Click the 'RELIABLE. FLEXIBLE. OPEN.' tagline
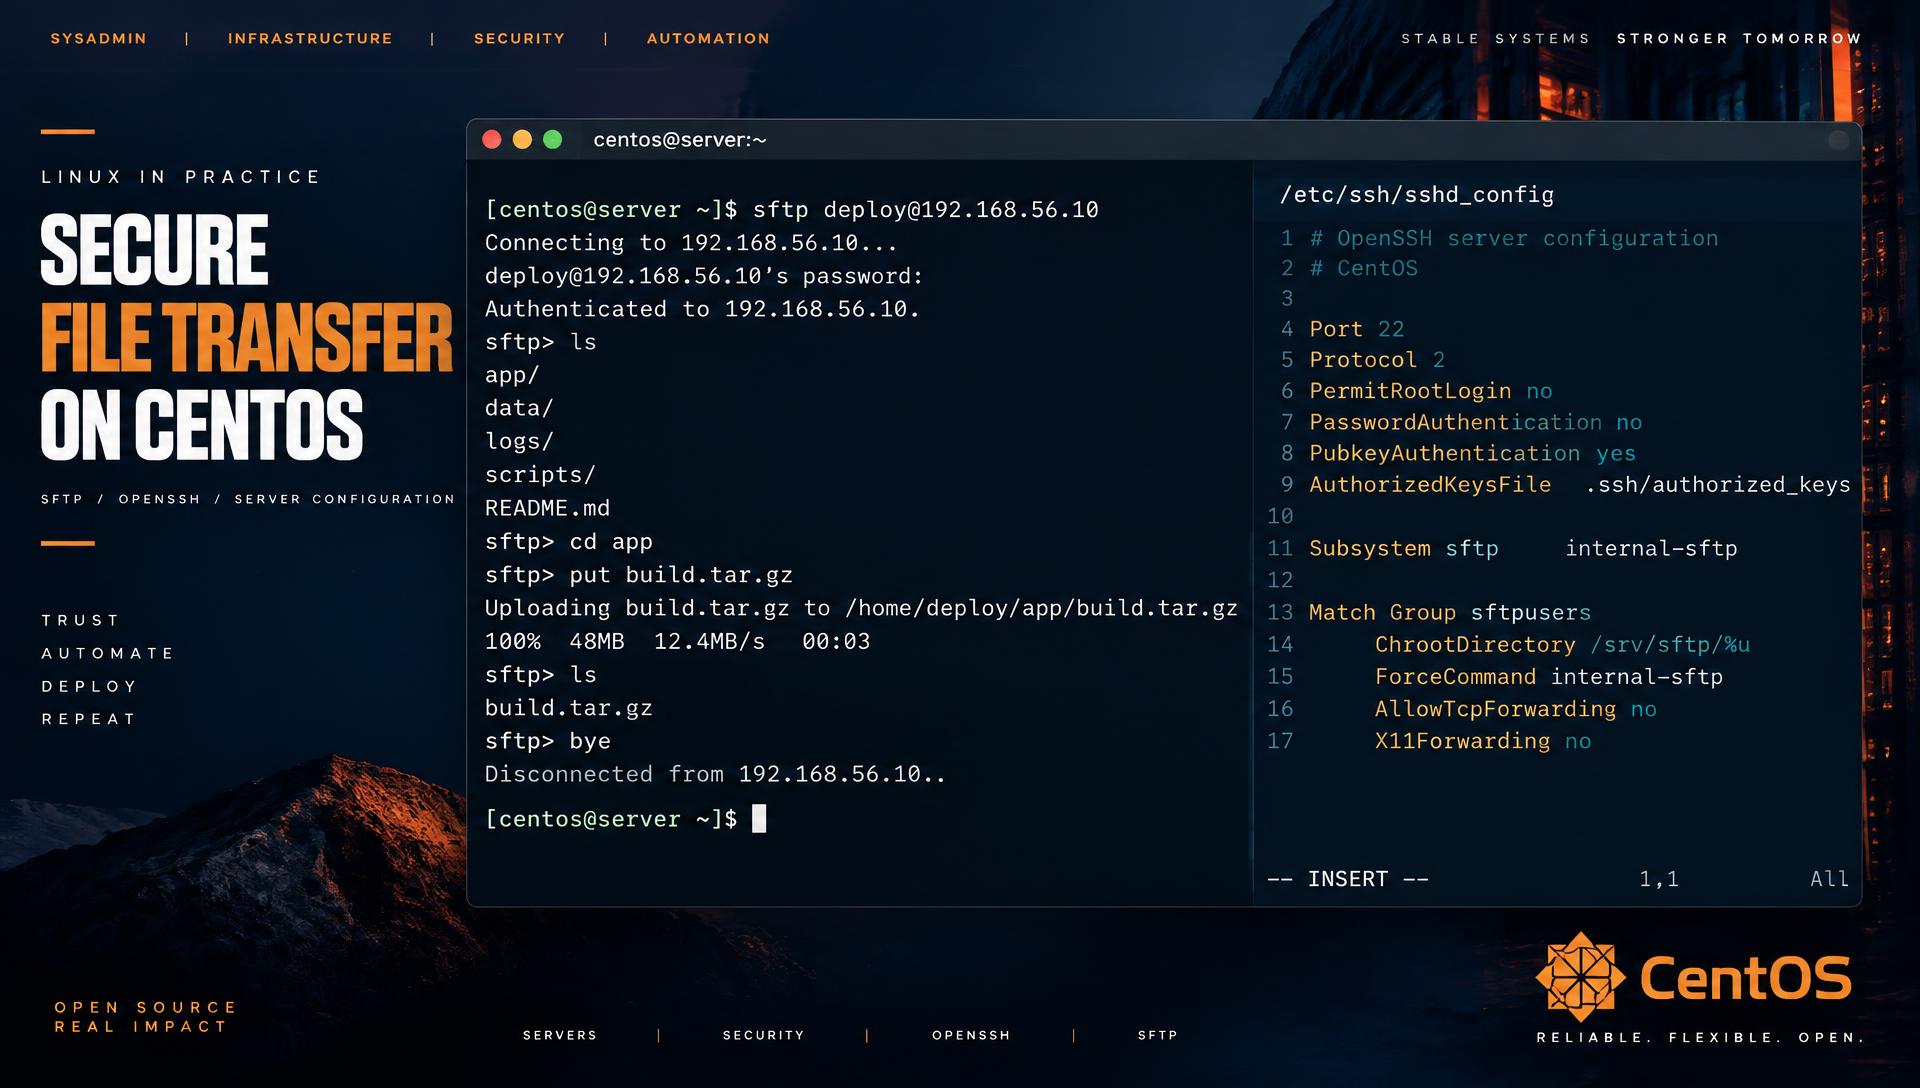This screenshot has height=1088, width=1920. point(1701,1038)
